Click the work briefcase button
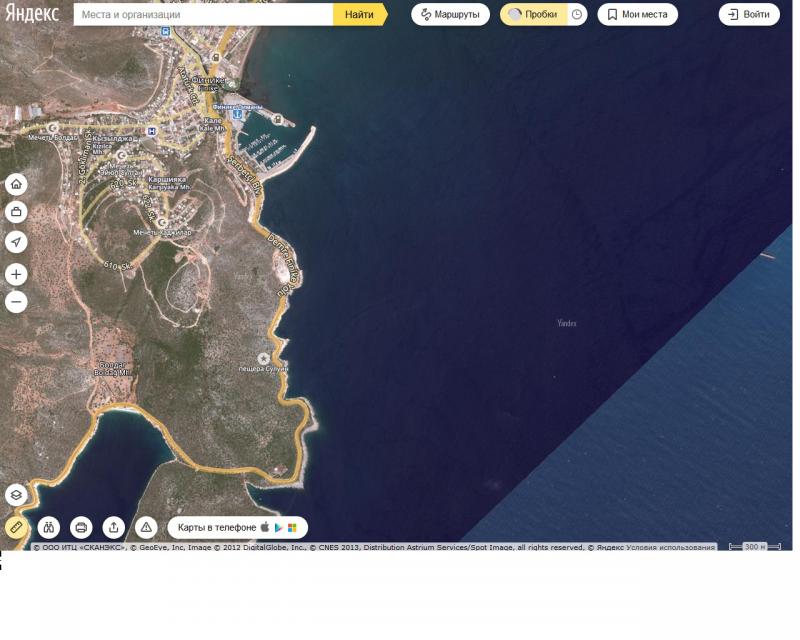The width and height of the screenshot is (800, 640). click(16, 212)
